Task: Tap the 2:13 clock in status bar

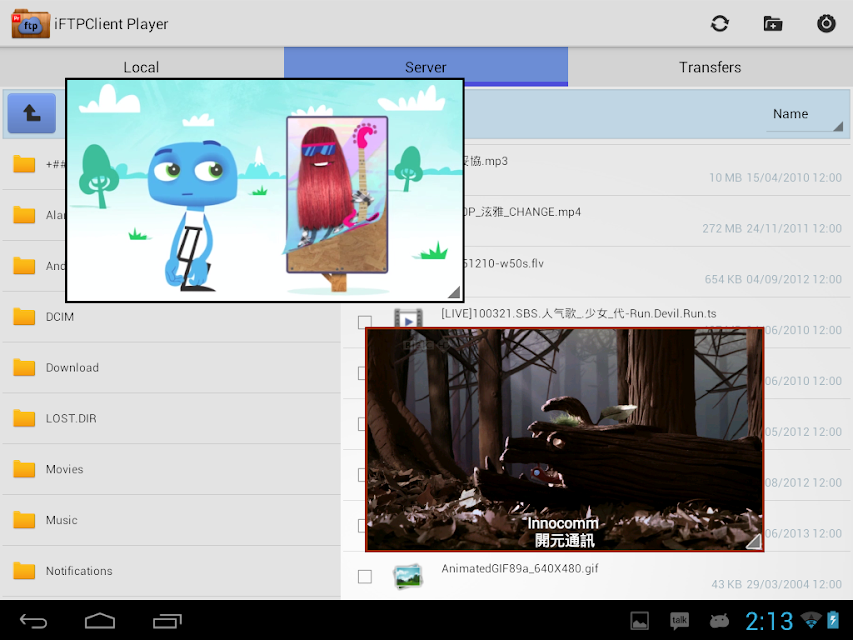Action: pos(769,621)
